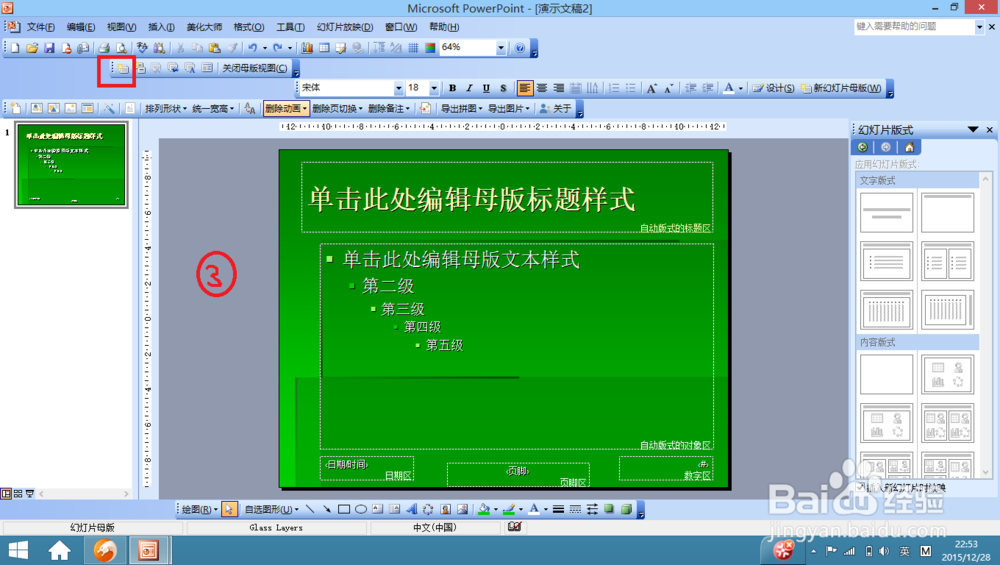Toggle Center alignment
This screenshot has width=1000, height=565.
pos(542,88)
